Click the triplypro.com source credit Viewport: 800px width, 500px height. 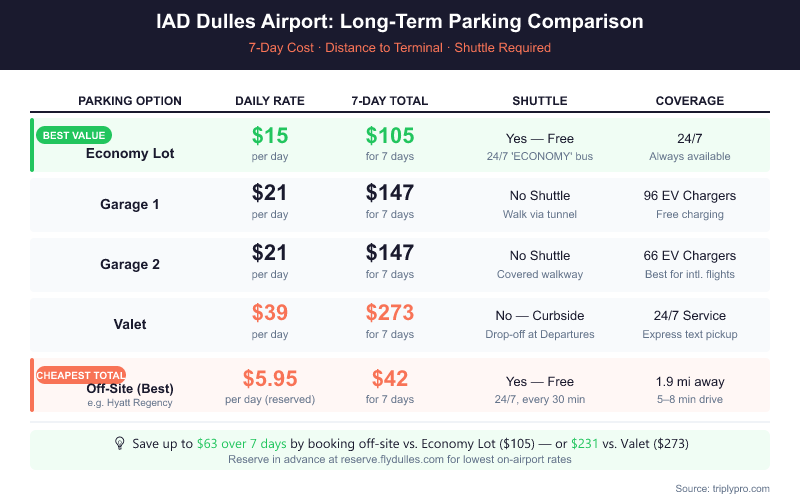735,487
